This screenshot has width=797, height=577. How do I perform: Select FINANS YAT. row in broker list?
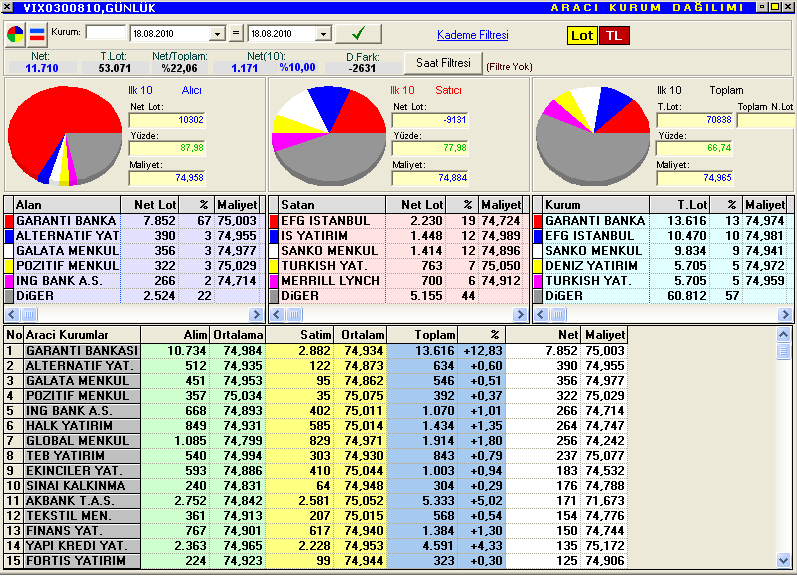click(x=315, y=531)
